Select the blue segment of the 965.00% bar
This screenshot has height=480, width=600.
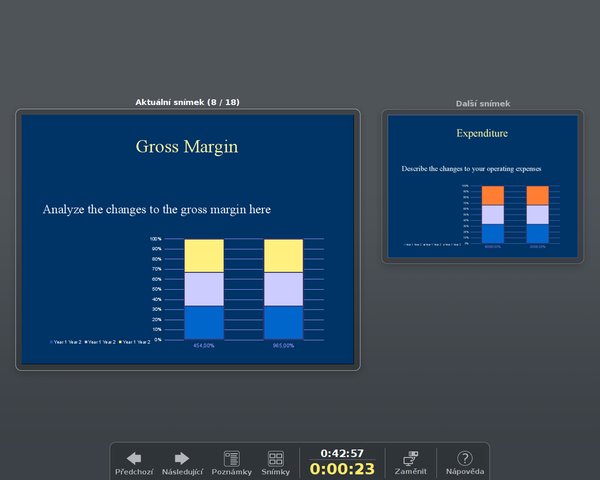click(x=284, y=323)
